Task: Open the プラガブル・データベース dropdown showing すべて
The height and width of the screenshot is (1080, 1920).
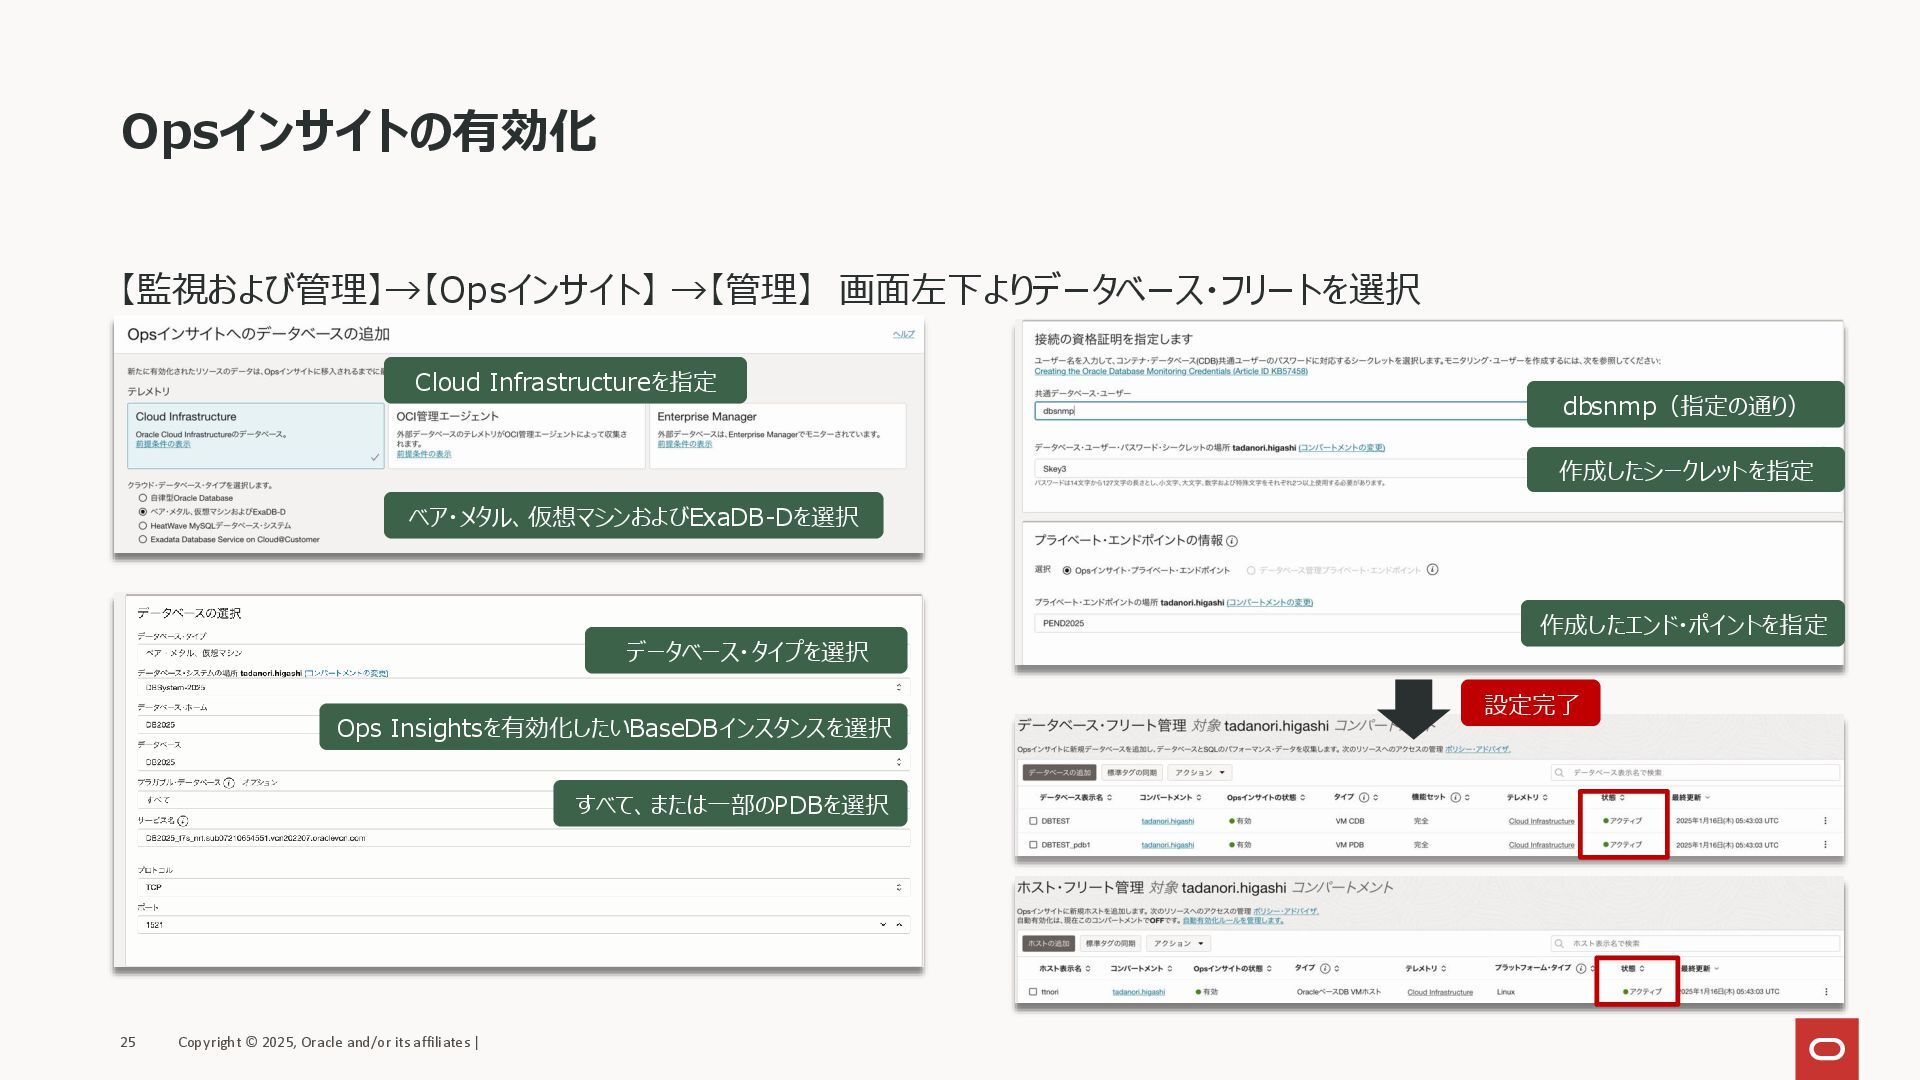Action: 346,800
